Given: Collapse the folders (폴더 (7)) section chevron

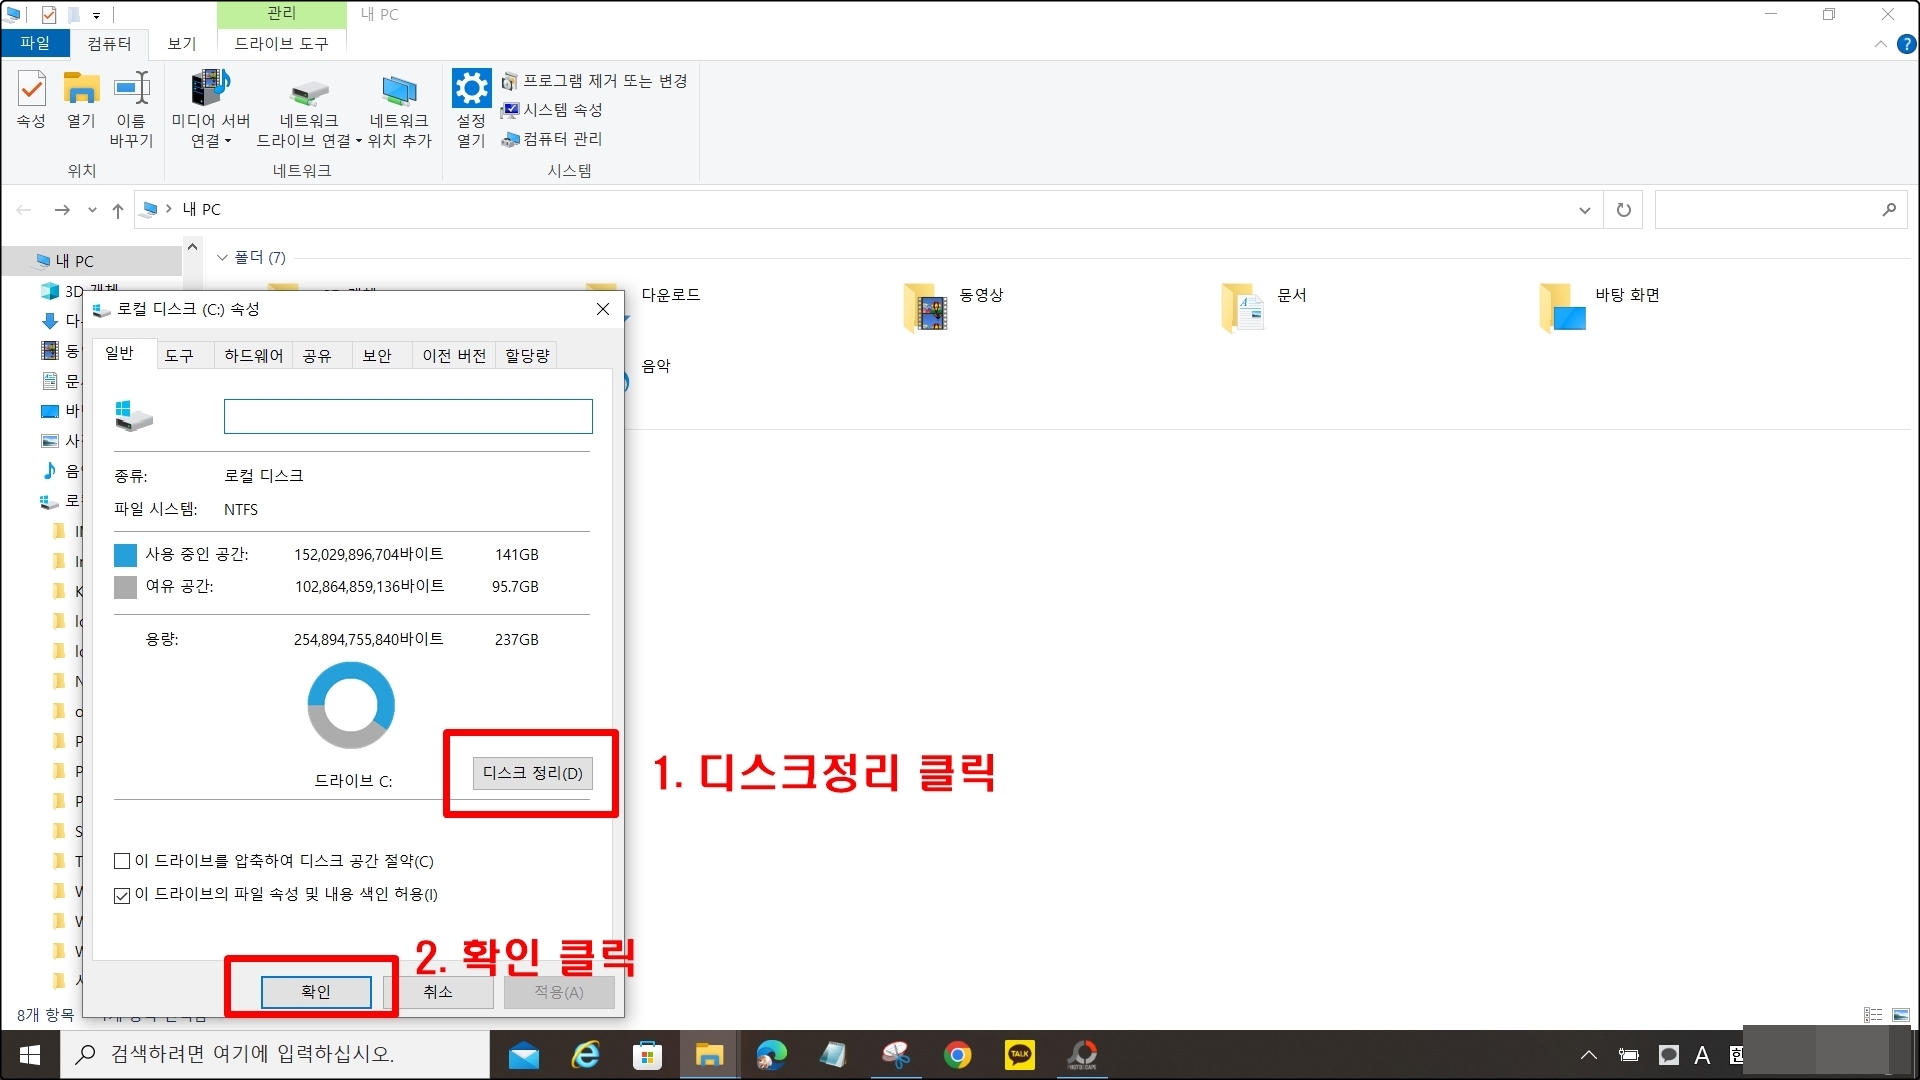Looking at the screenshot, I should (222, 258).
